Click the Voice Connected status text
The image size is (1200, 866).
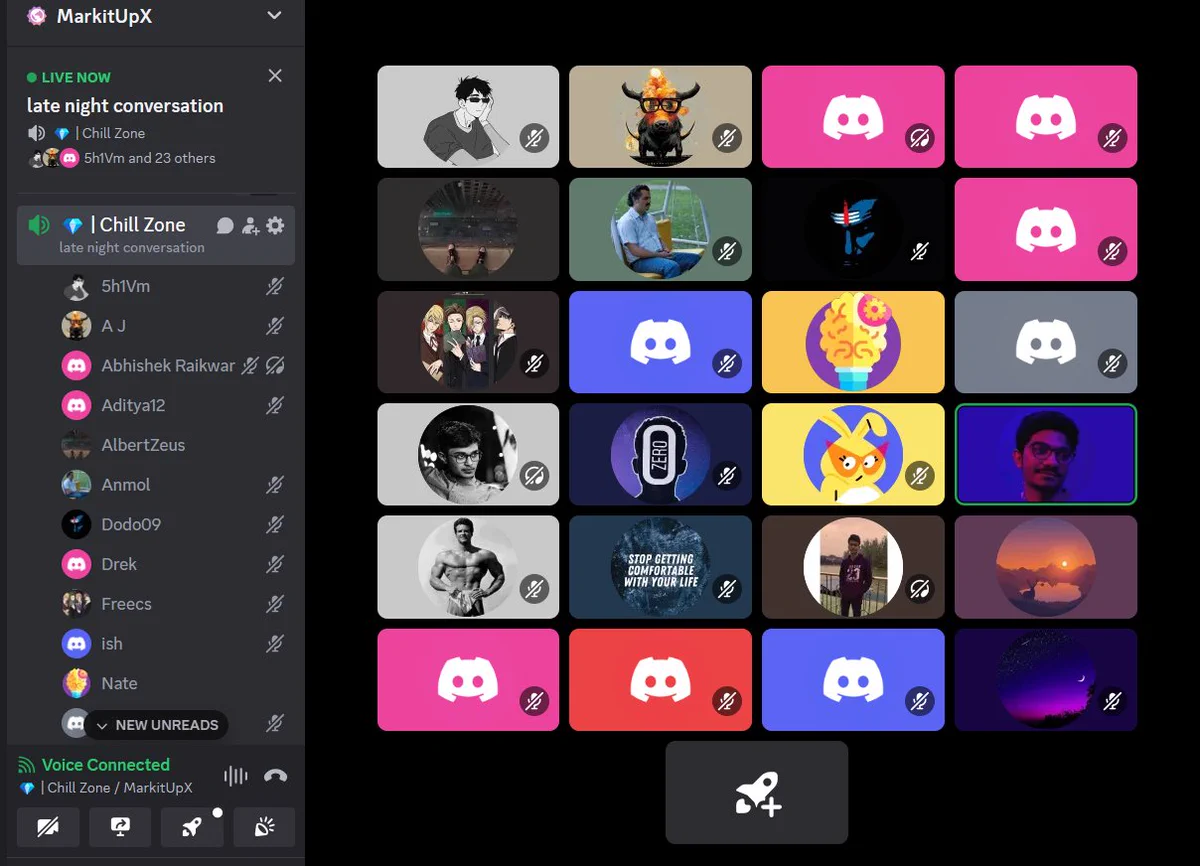click(x=106, y=765)
